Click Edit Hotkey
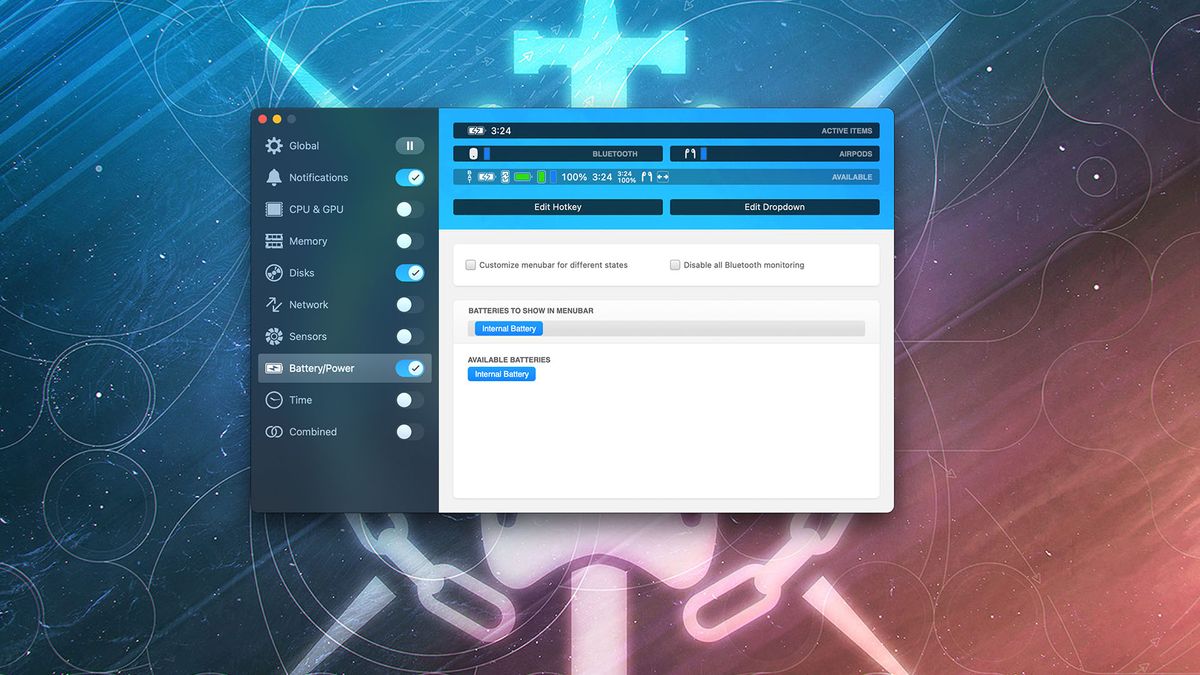Screen dimensions: 1200x675 coord(557,207)
